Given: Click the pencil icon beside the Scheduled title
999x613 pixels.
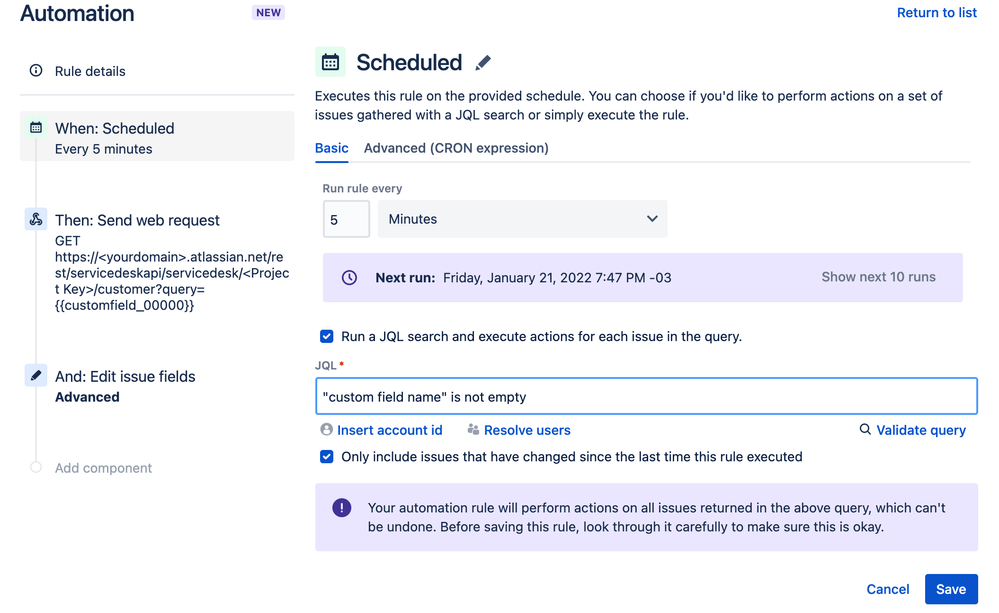Looking at the screenshot, I should coord(483,62).
